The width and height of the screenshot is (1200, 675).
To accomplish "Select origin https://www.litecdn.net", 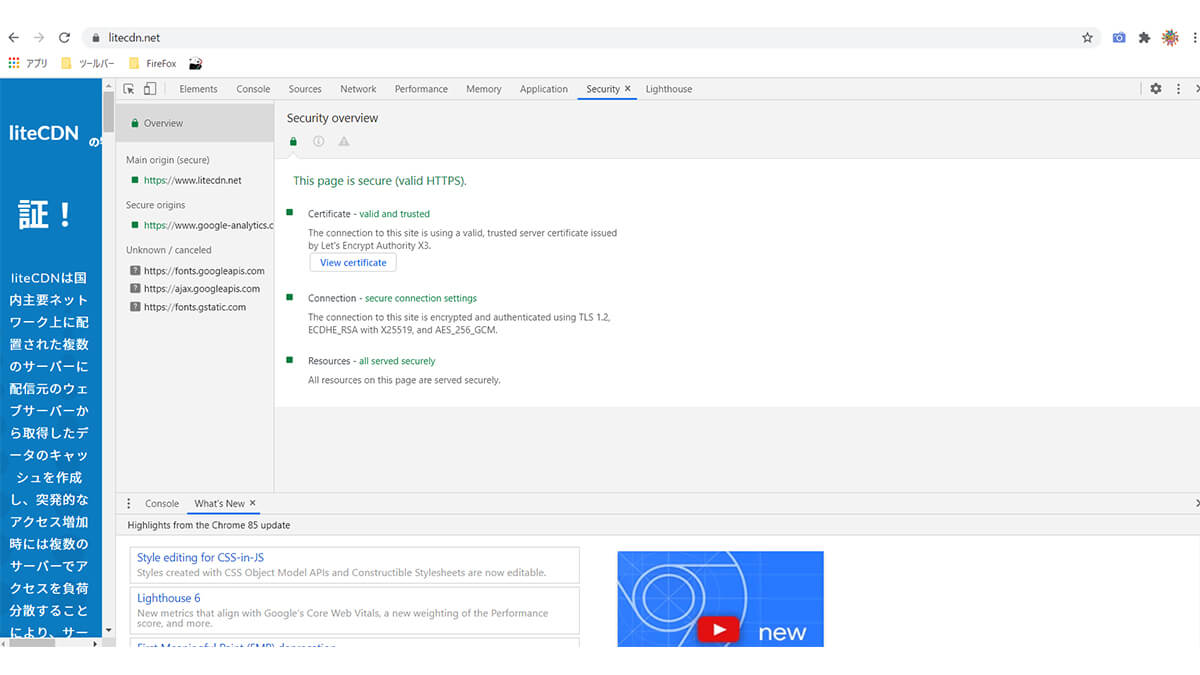I will [194, 180].
